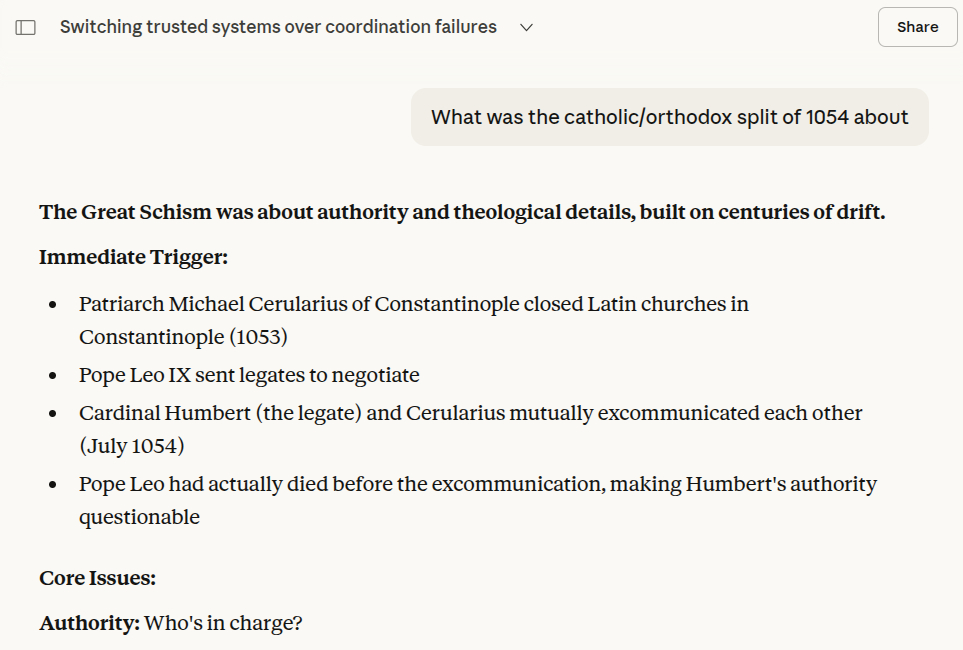Click the '(1053)' text in first bullet
The width and height of the screenshot is (963, 650).
click(x=258, y=337)
